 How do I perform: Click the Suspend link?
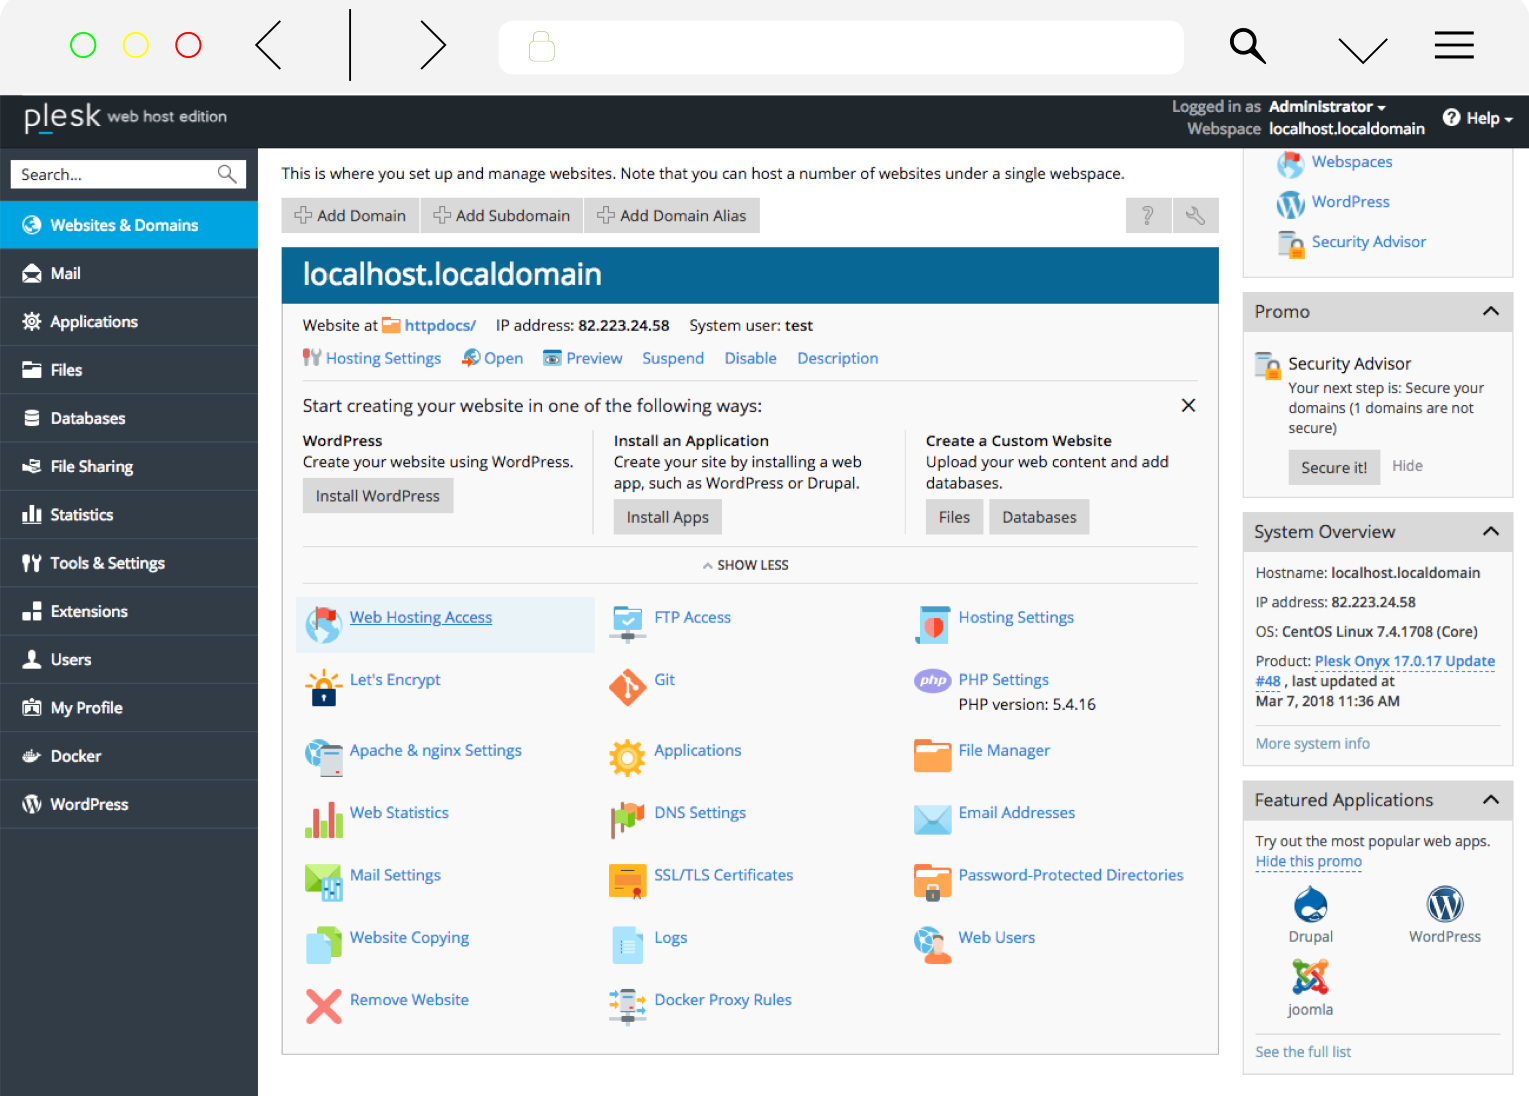click(673, 358)
